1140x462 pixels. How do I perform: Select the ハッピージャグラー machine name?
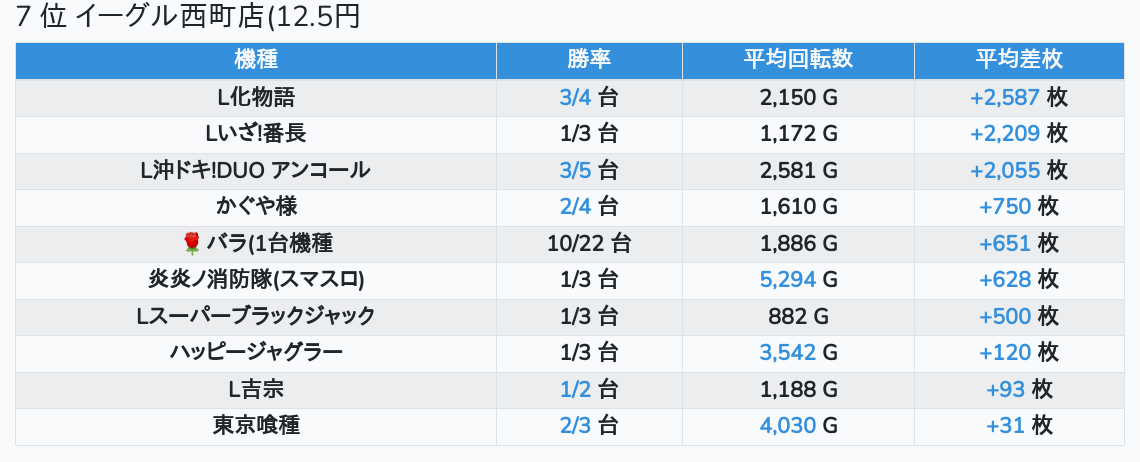click(256, 352)
